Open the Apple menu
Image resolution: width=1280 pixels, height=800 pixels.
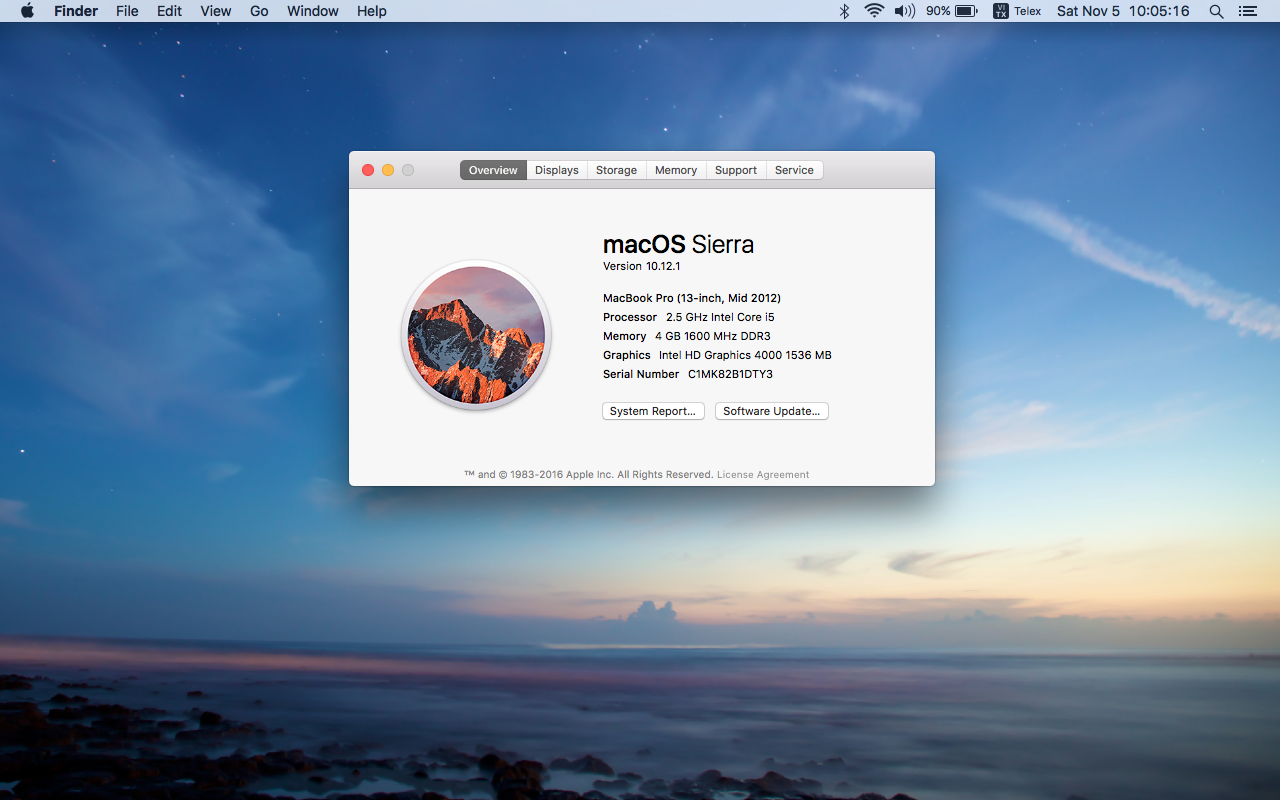pos(27,11)
